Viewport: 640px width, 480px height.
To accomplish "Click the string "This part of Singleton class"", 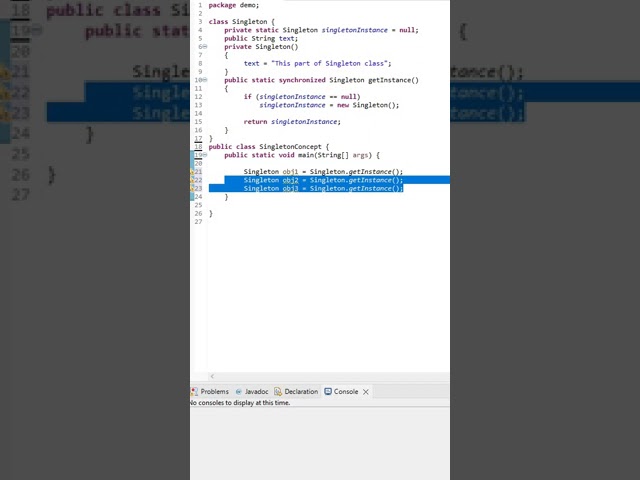I will (329, 63).
